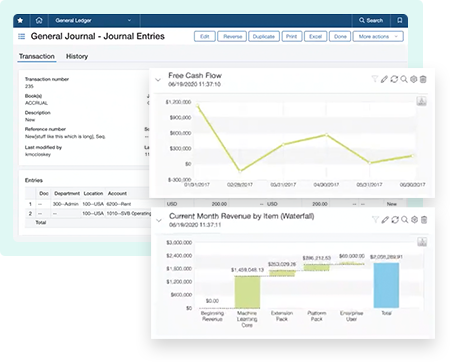This screenshot has height=362, width=450.
Task: Zoom the Waterfall chart with magnifier icon
Action: coord(405,220)
